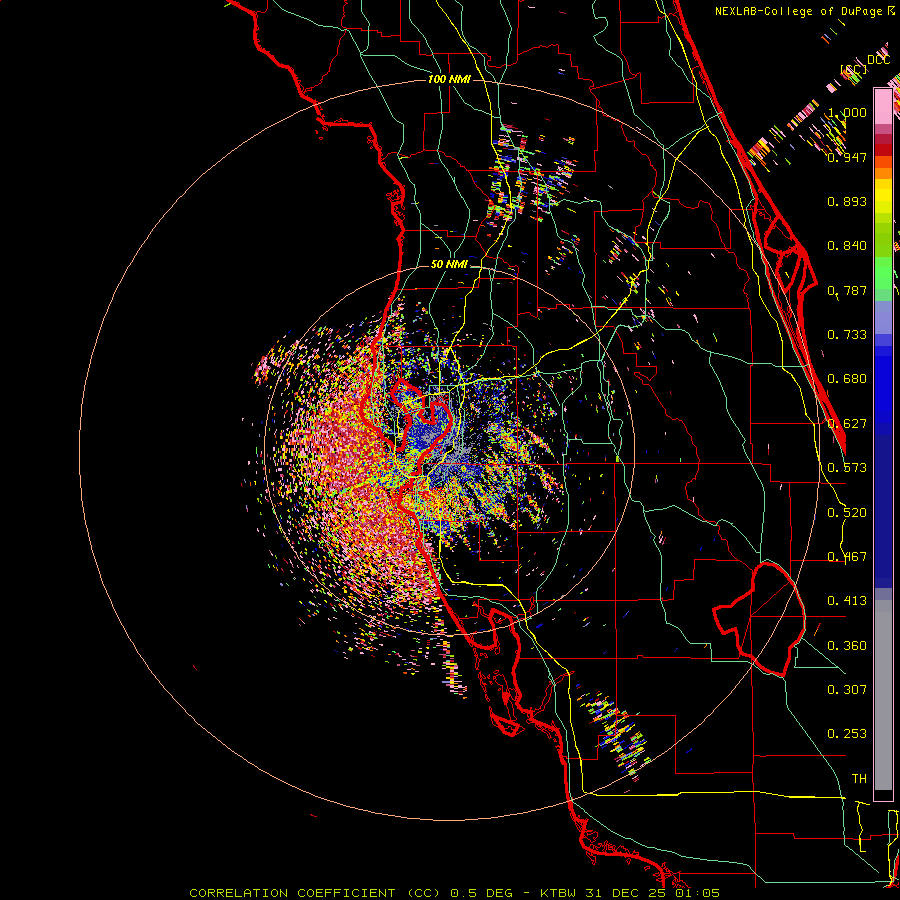
Task: Click the DCC label above the legend
Action: click(x=879, y=60)
